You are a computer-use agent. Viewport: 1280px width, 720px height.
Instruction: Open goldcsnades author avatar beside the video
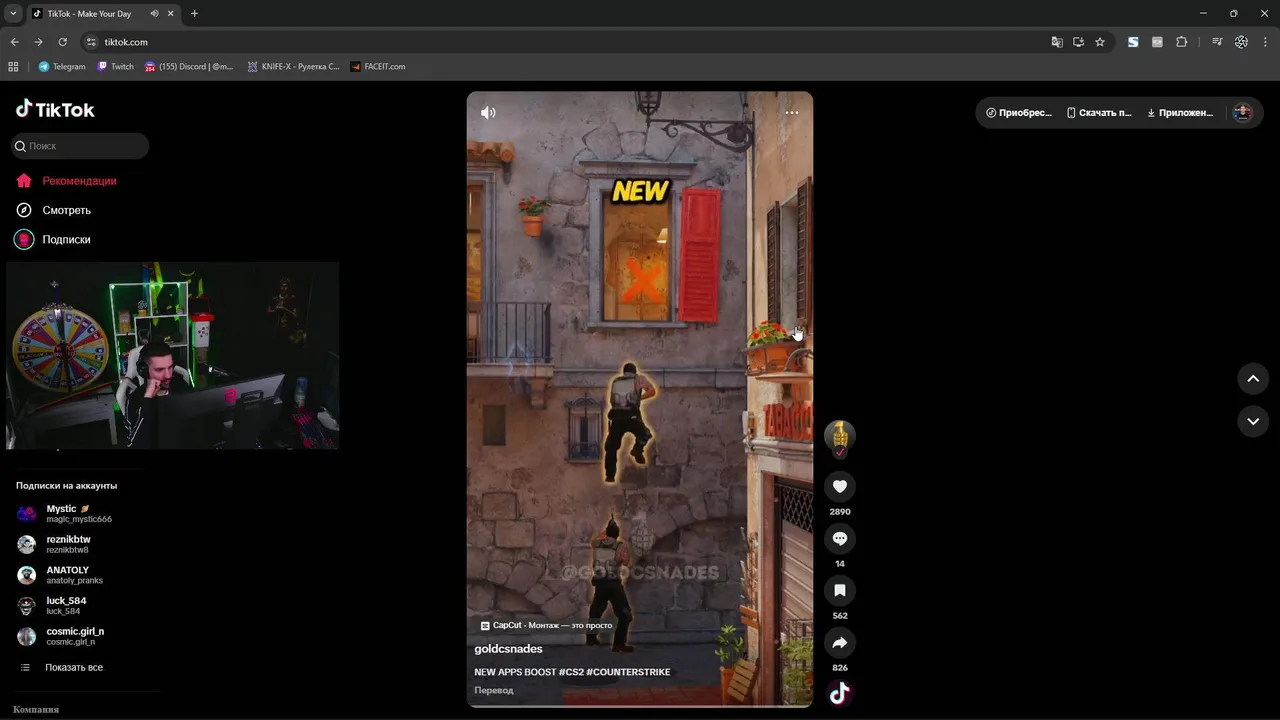[x=840, y=436]
